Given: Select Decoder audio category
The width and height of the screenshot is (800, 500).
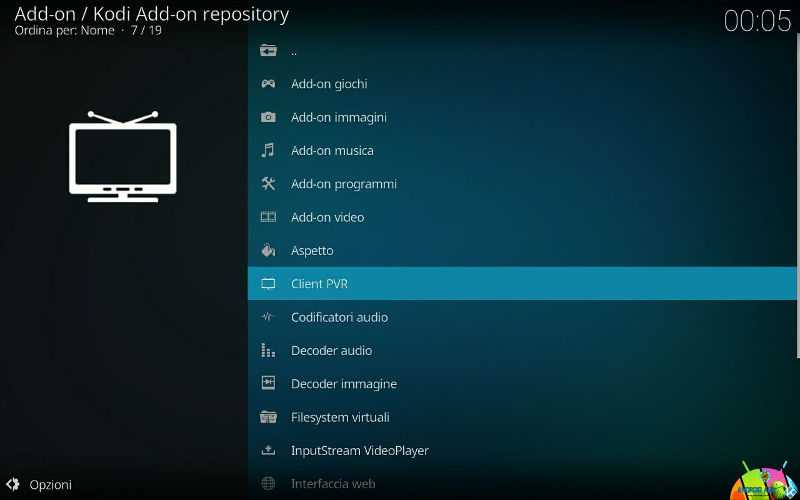Looking at the screenshot, I should tap(522, 350).
